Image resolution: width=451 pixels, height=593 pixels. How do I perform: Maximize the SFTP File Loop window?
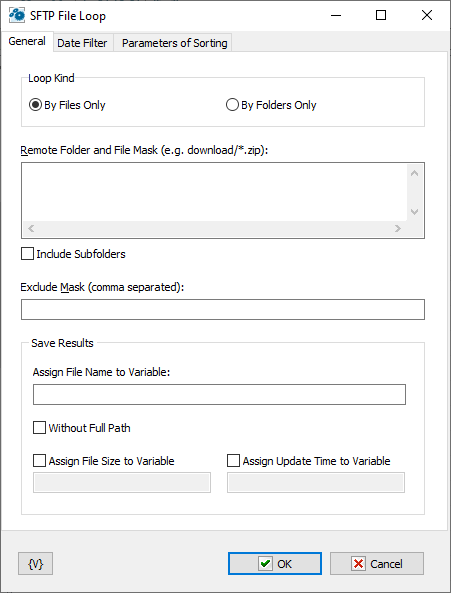pyautogui.click(x=381, y=15)
